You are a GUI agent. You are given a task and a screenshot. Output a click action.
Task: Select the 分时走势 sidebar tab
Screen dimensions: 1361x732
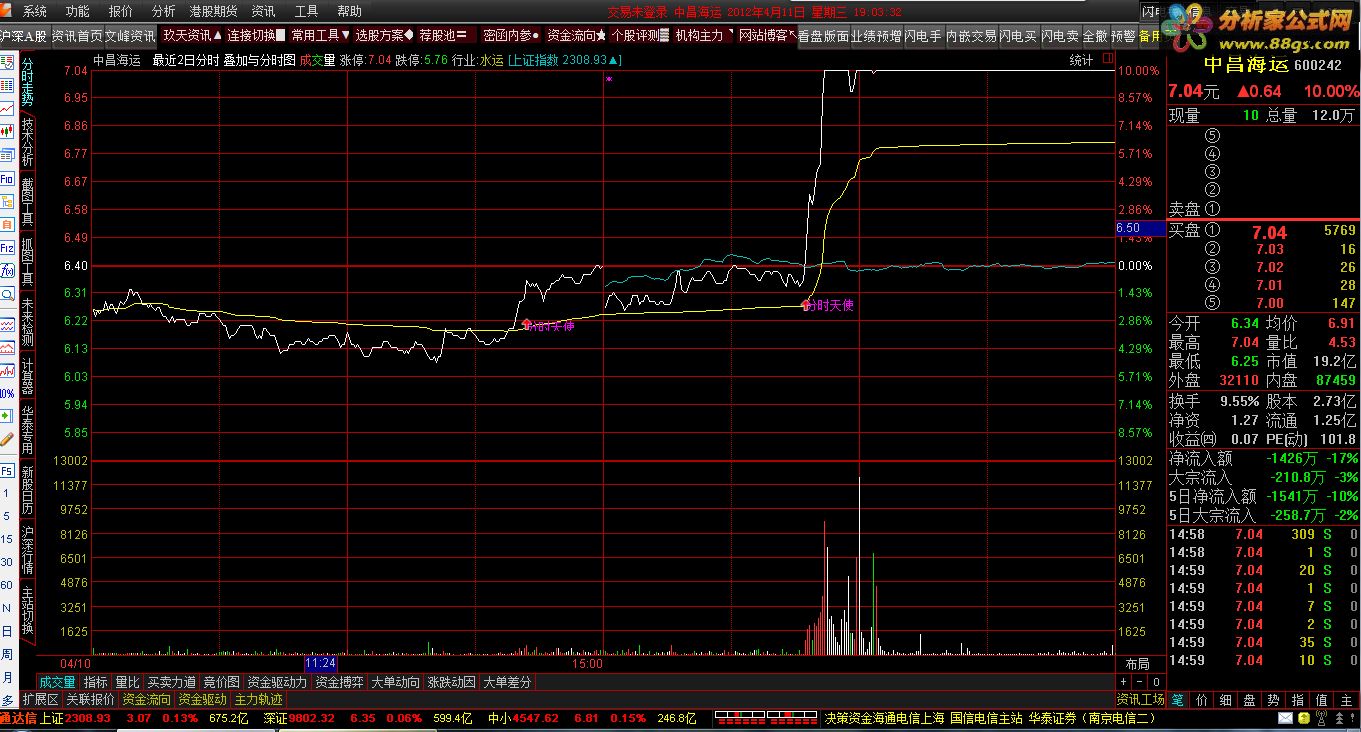[28, 83]
